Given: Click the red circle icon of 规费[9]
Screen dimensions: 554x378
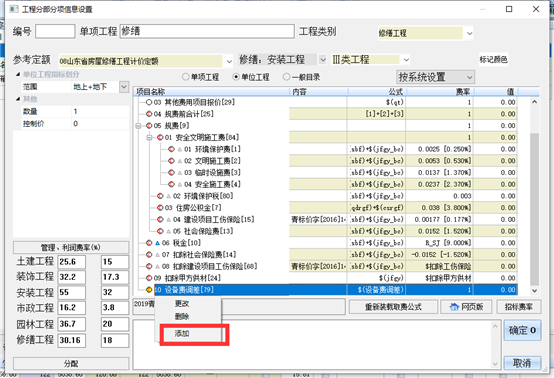Looking at the screenshot, I should [149, 126].
